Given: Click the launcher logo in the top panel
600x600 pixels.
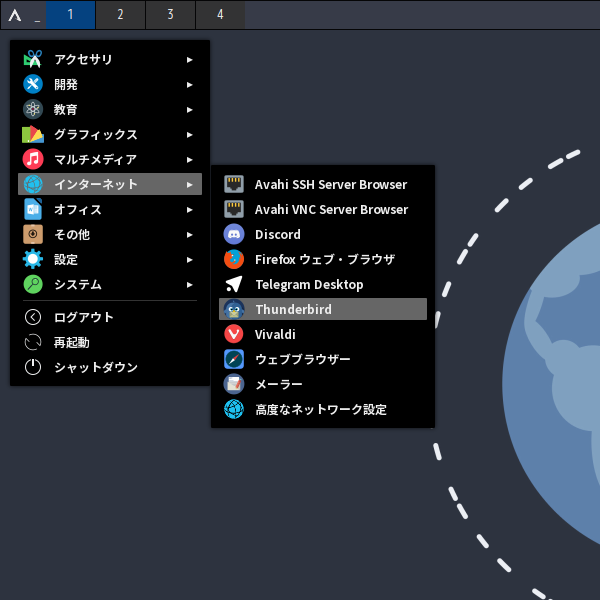Looking at the screenshot, I should click(15, 15).
